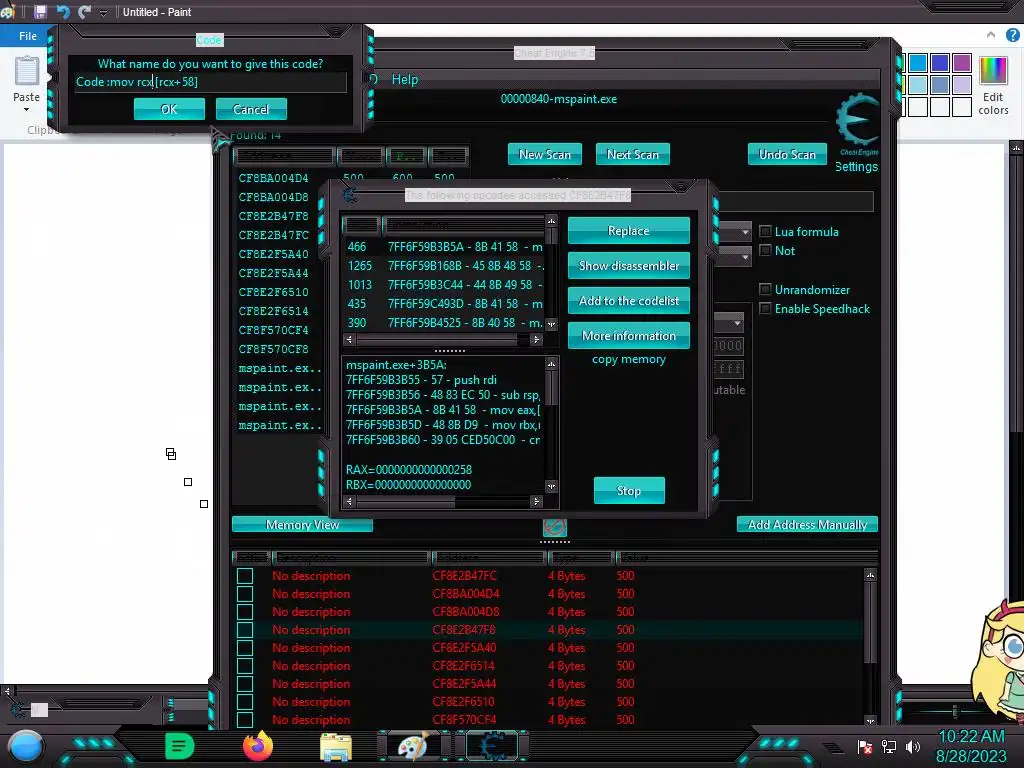Enable the Lua formula checkbox

pos(765,231)
